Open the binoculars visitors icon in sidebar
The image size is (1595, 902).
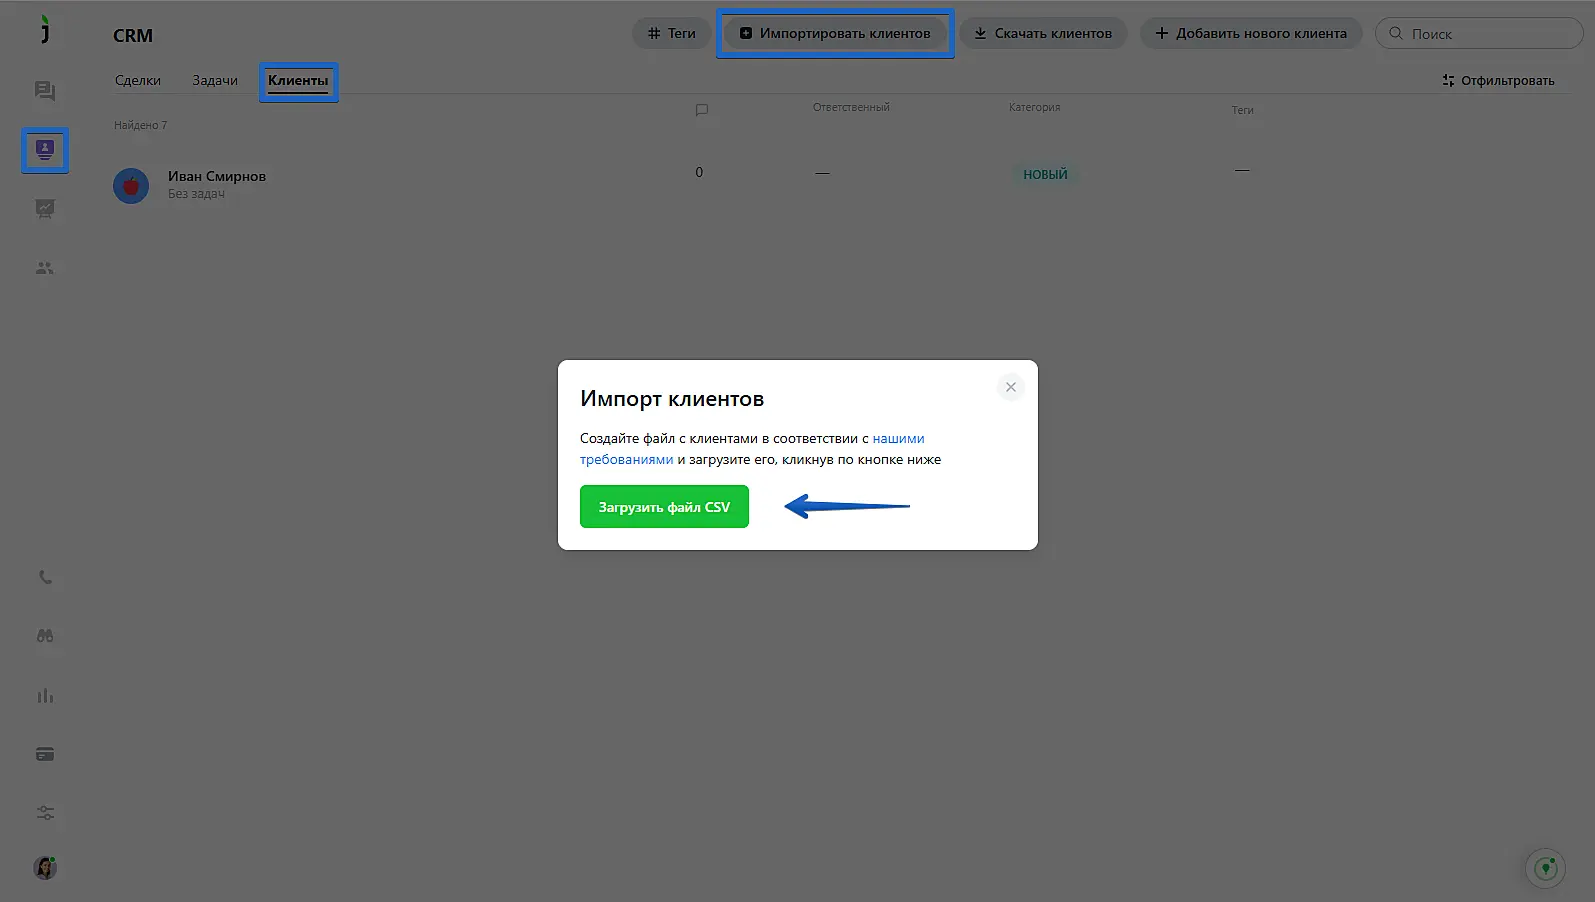pos(45,636)
